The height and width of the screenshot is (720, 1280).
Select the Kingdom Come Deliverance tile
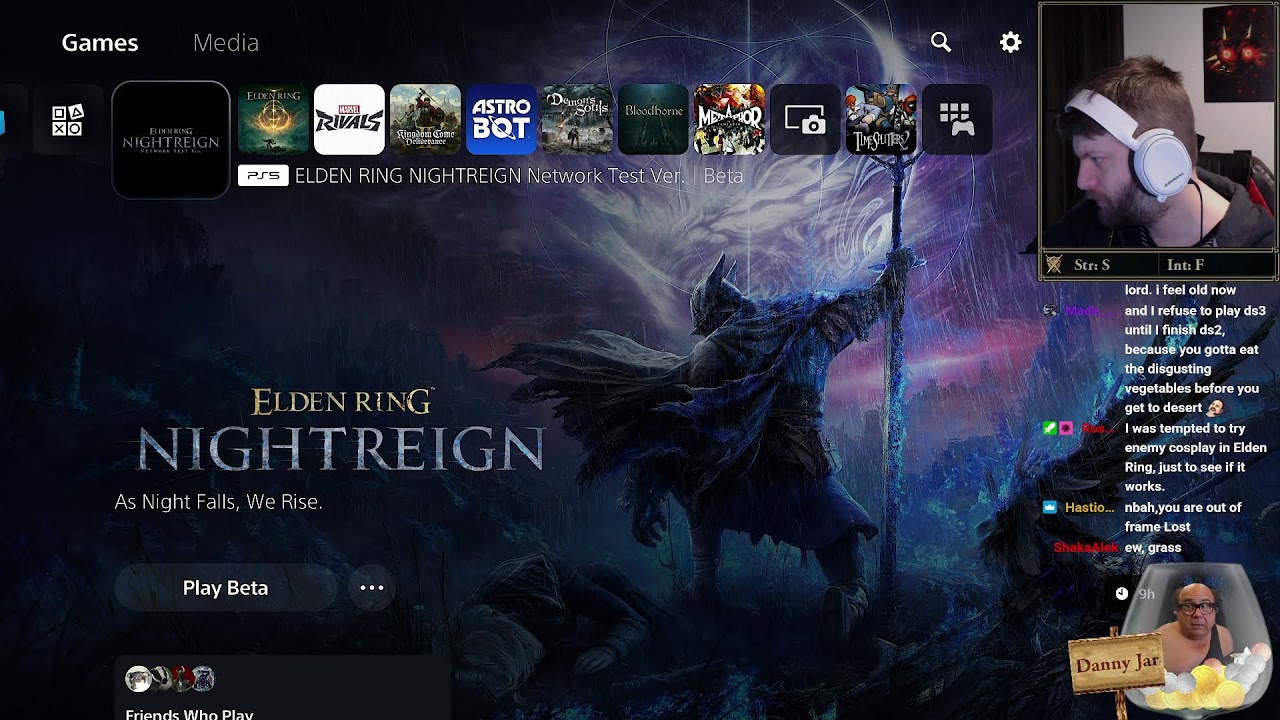(425, 120)
